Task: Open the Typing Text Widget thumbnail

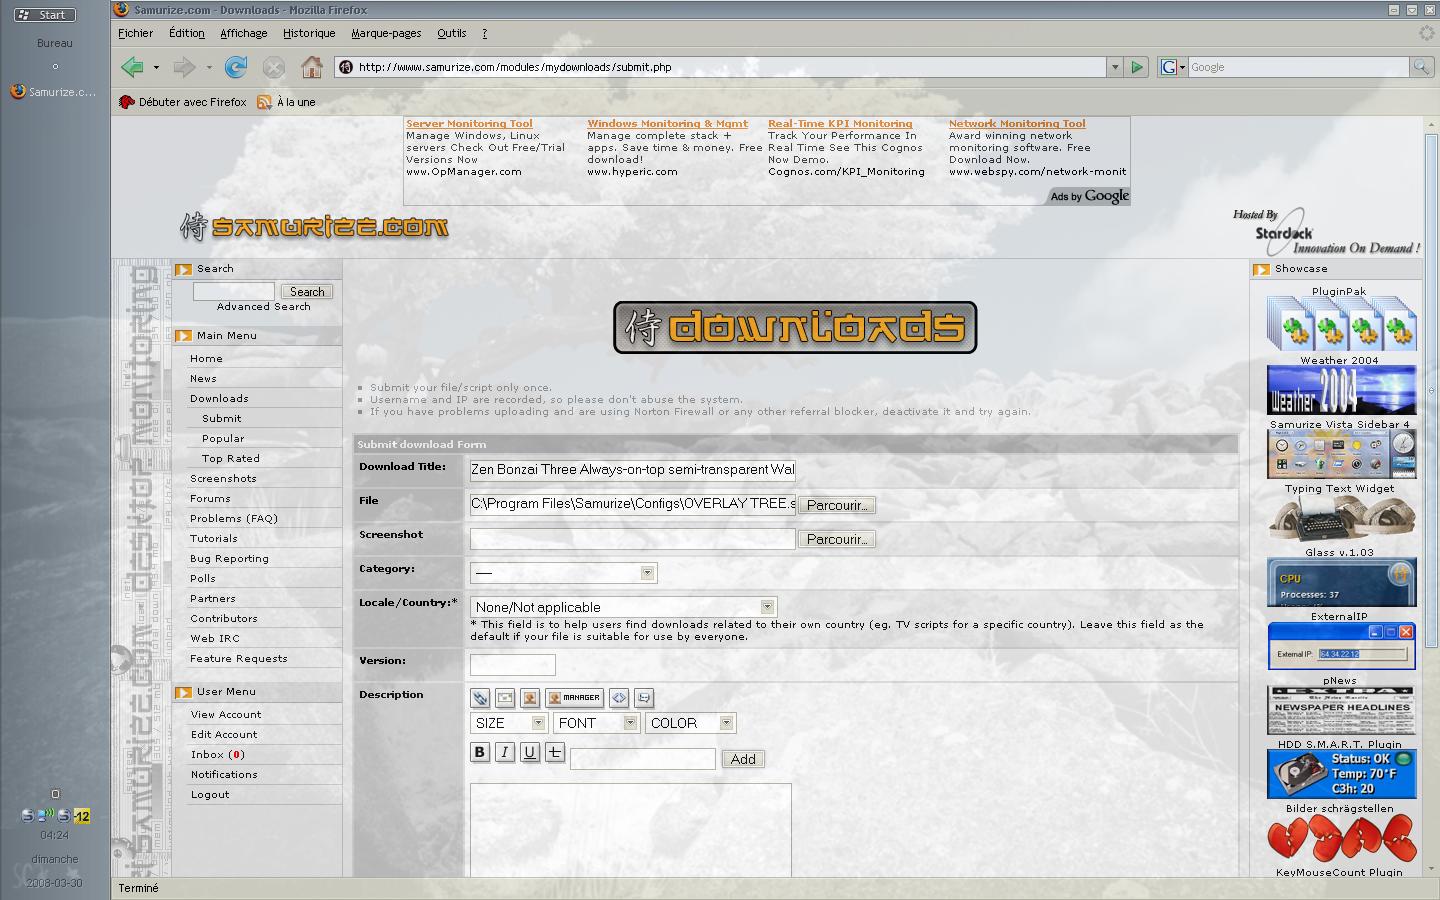Action: tap(1341, 520)
